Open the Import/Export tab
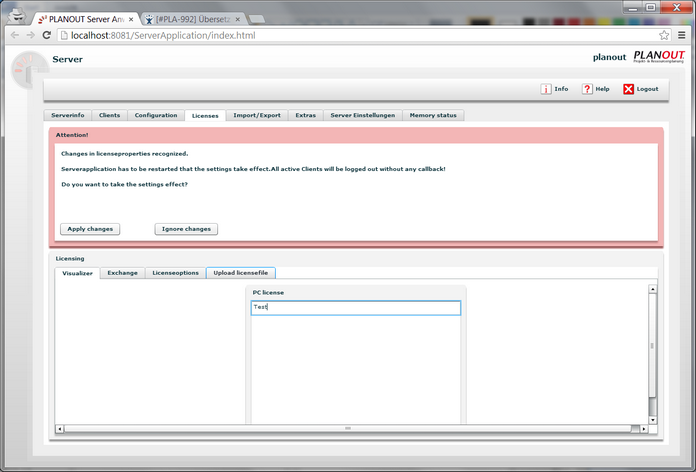Image resolution: width=696 pixels, height=472 pixels. 257,115
